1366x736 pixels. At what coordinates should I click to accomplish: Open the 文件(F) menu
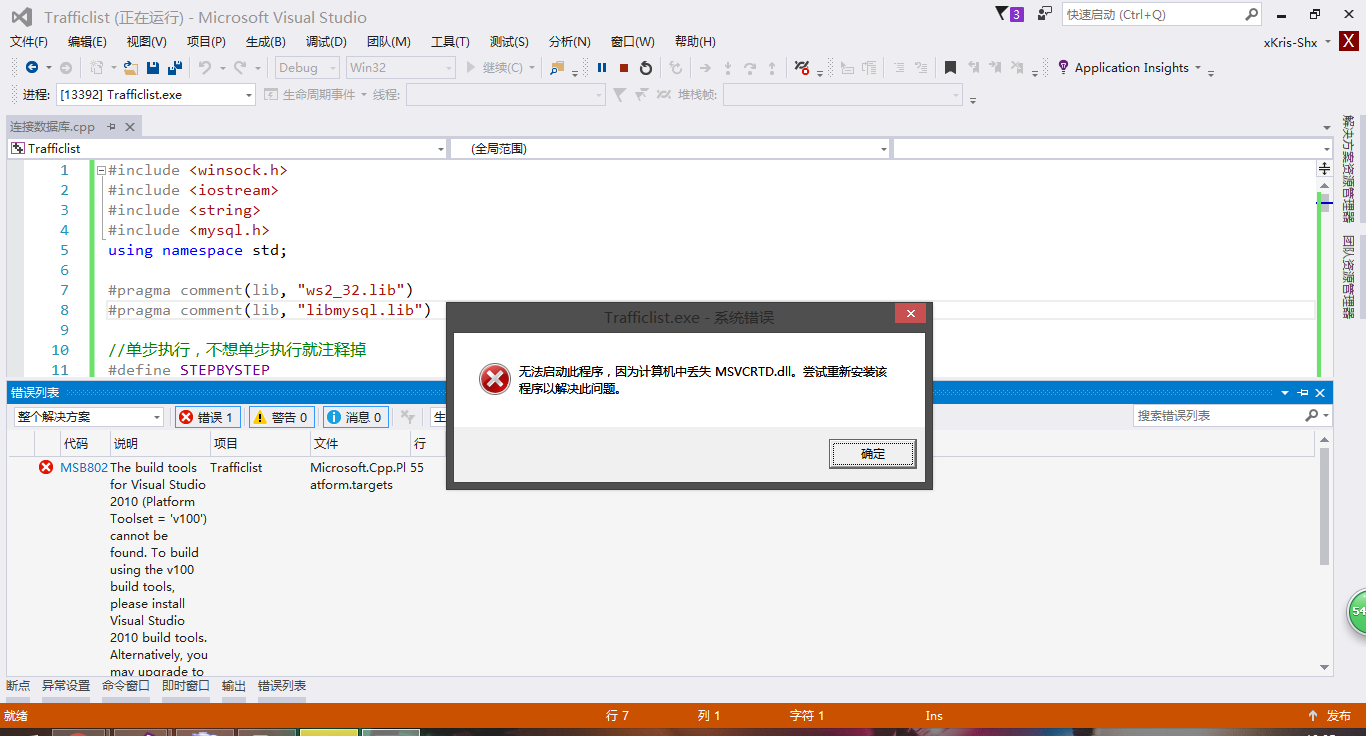point(29,41)
